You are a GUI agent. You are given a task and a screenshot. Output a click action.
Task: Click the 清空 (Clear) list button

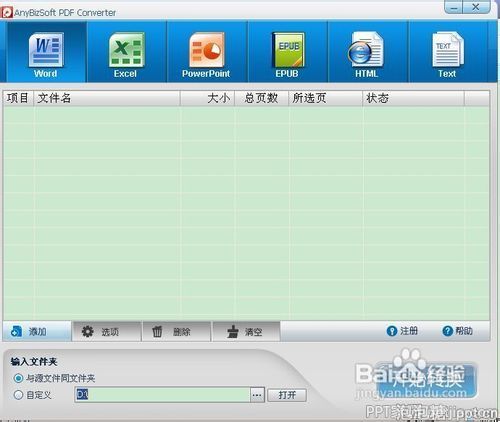246,332
